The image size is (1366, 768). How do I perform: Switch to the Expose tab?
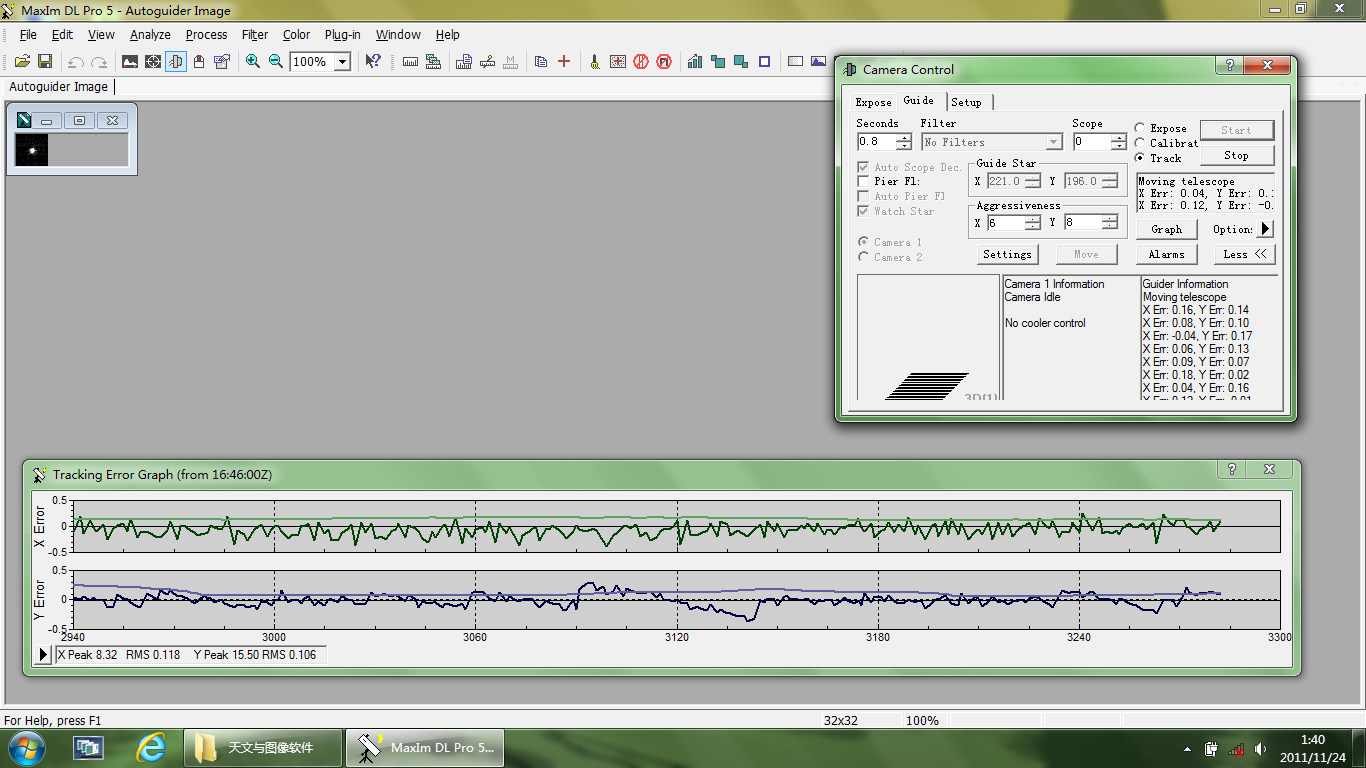(x=873, y=102)
